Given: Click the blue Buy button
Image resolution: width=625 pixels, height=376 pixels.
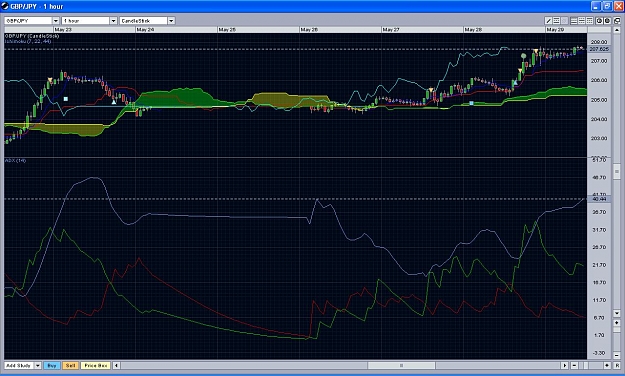Looking at the screenshot, I should click(52, 365).
